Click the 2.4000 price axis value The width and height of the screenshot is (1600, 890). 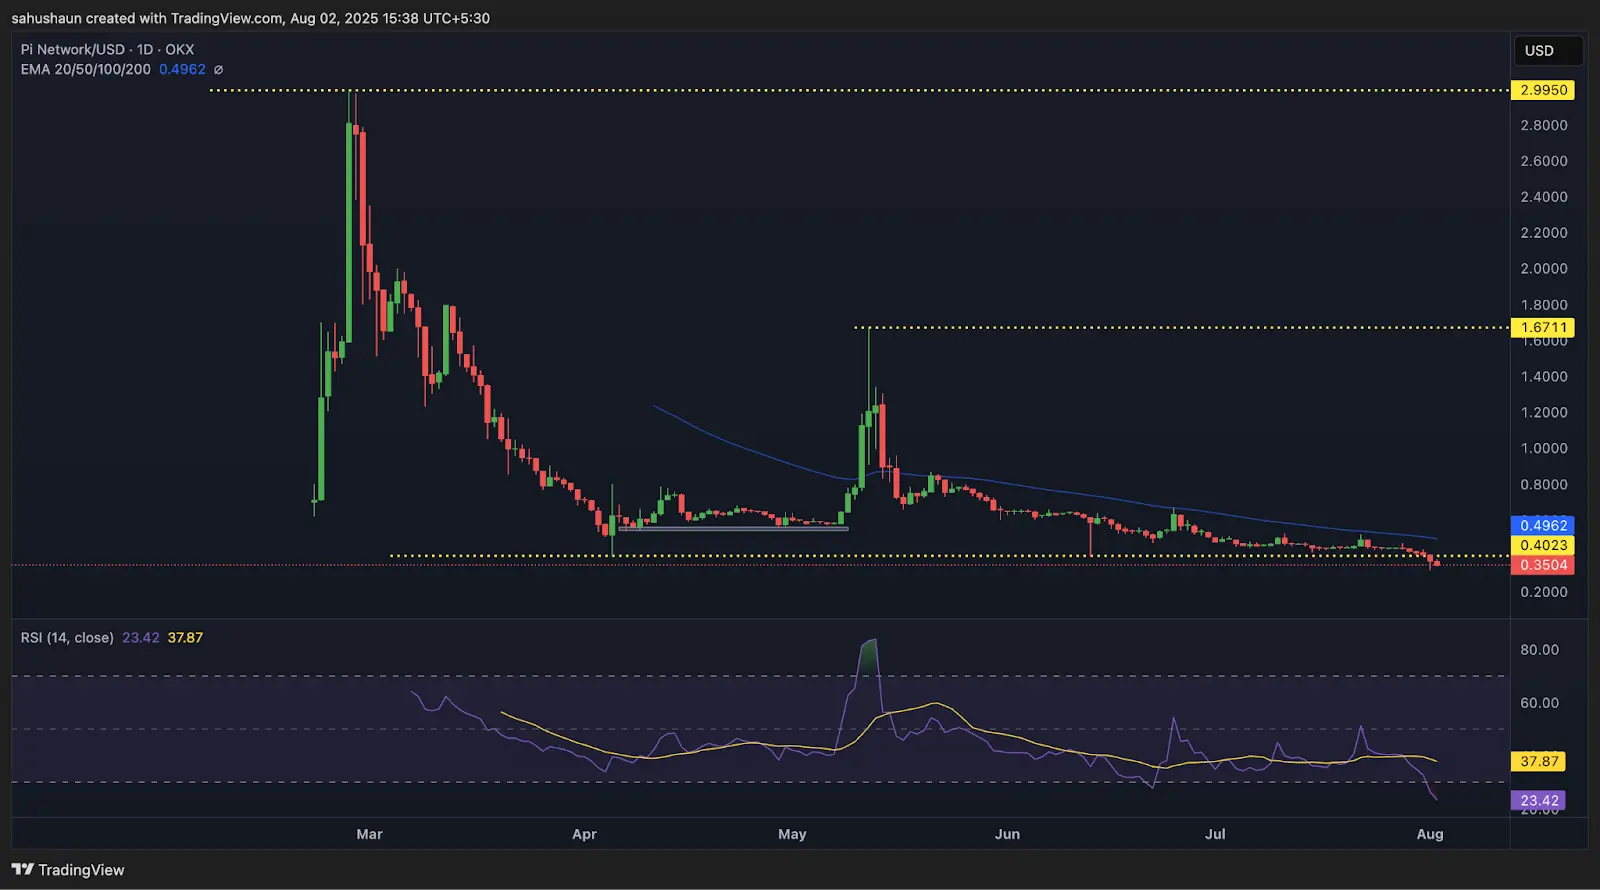pyautogui.click(x=1544, y=197)
